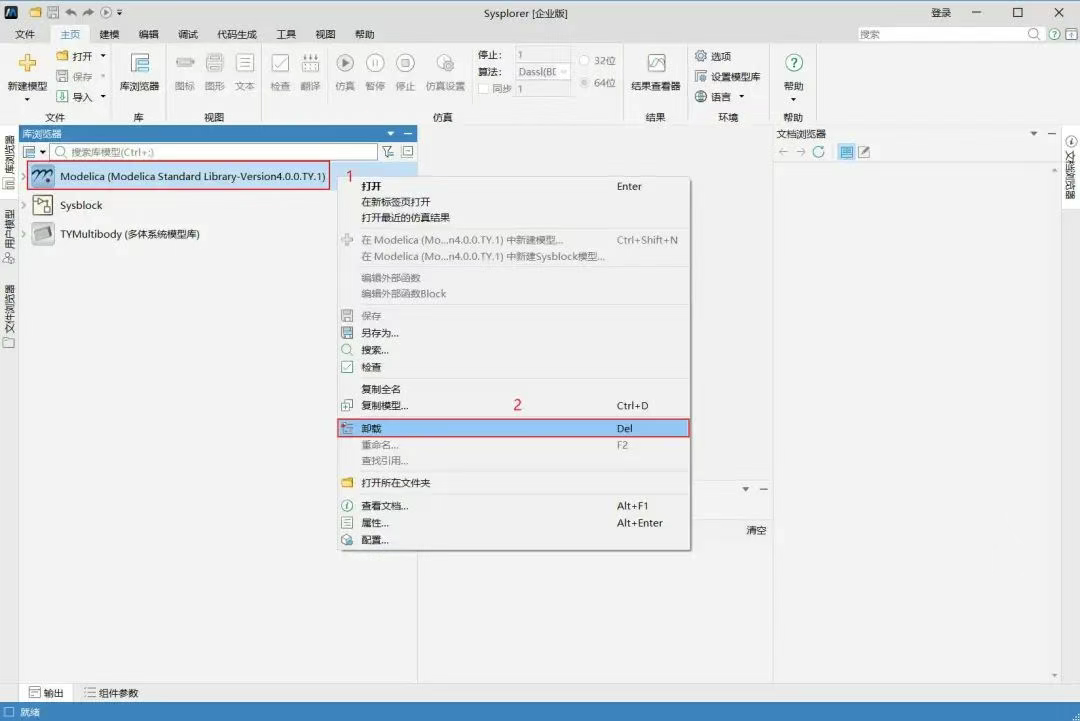
Task: Open 仿真设置 simulation settings icon
Action: point(445,63)
